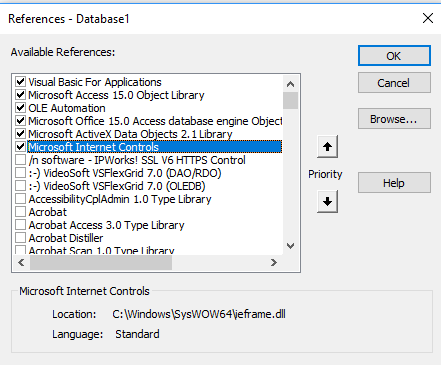
Task: Click the 'Standard' language value
Action: (137, 334)
